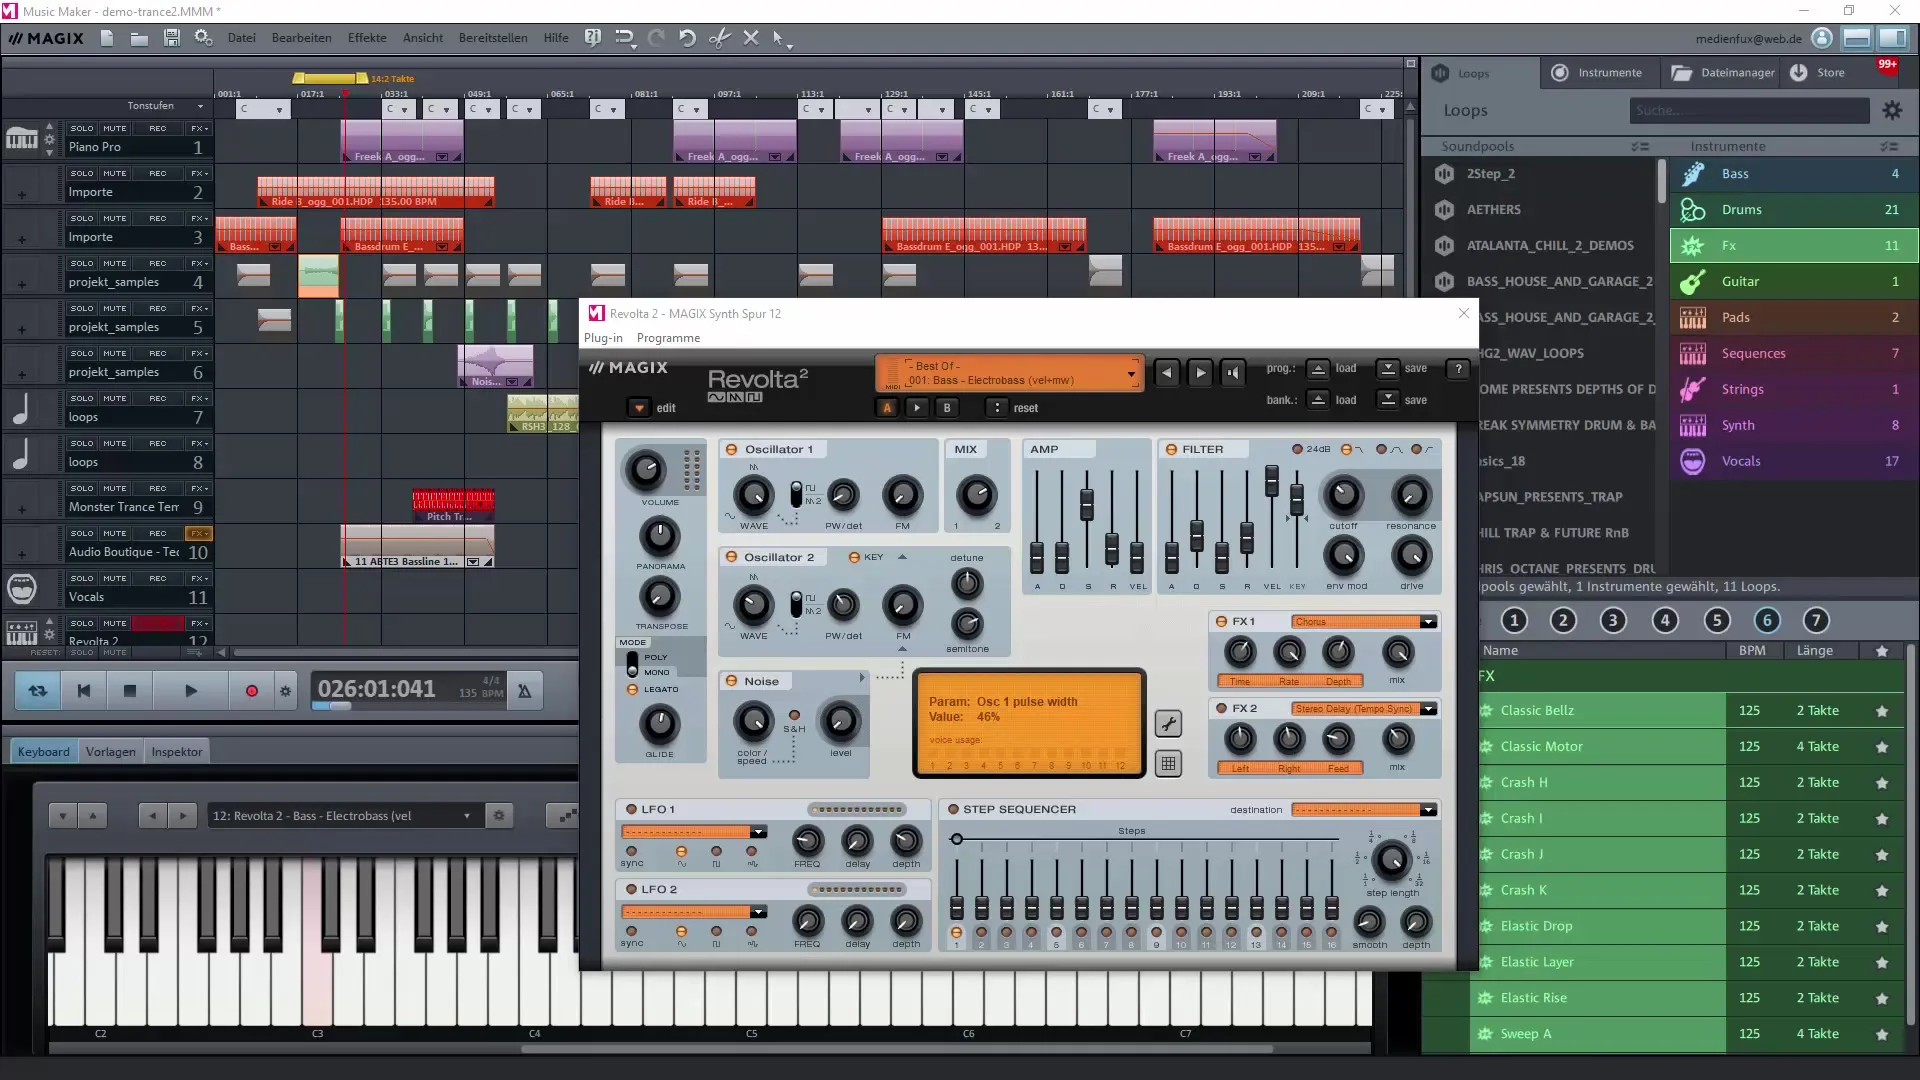Go to previous Revolta 2 preset

(x=1166, y=373)
